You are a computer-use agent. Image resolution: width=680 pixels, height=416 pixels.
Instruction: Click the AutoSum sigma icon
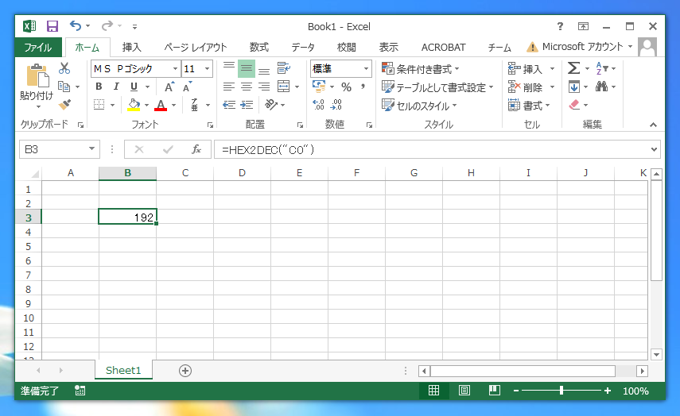pyautogui.click(x=573, y=68)
